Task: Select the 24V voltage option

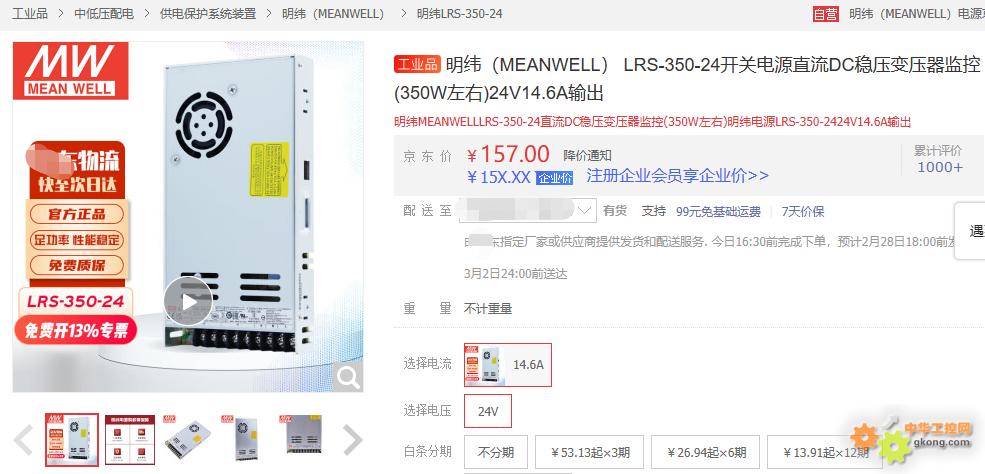Action: point(488,411)
